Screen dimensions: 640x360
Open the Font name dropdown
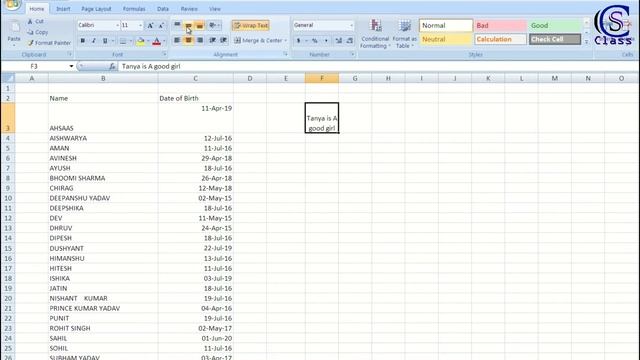117,25
